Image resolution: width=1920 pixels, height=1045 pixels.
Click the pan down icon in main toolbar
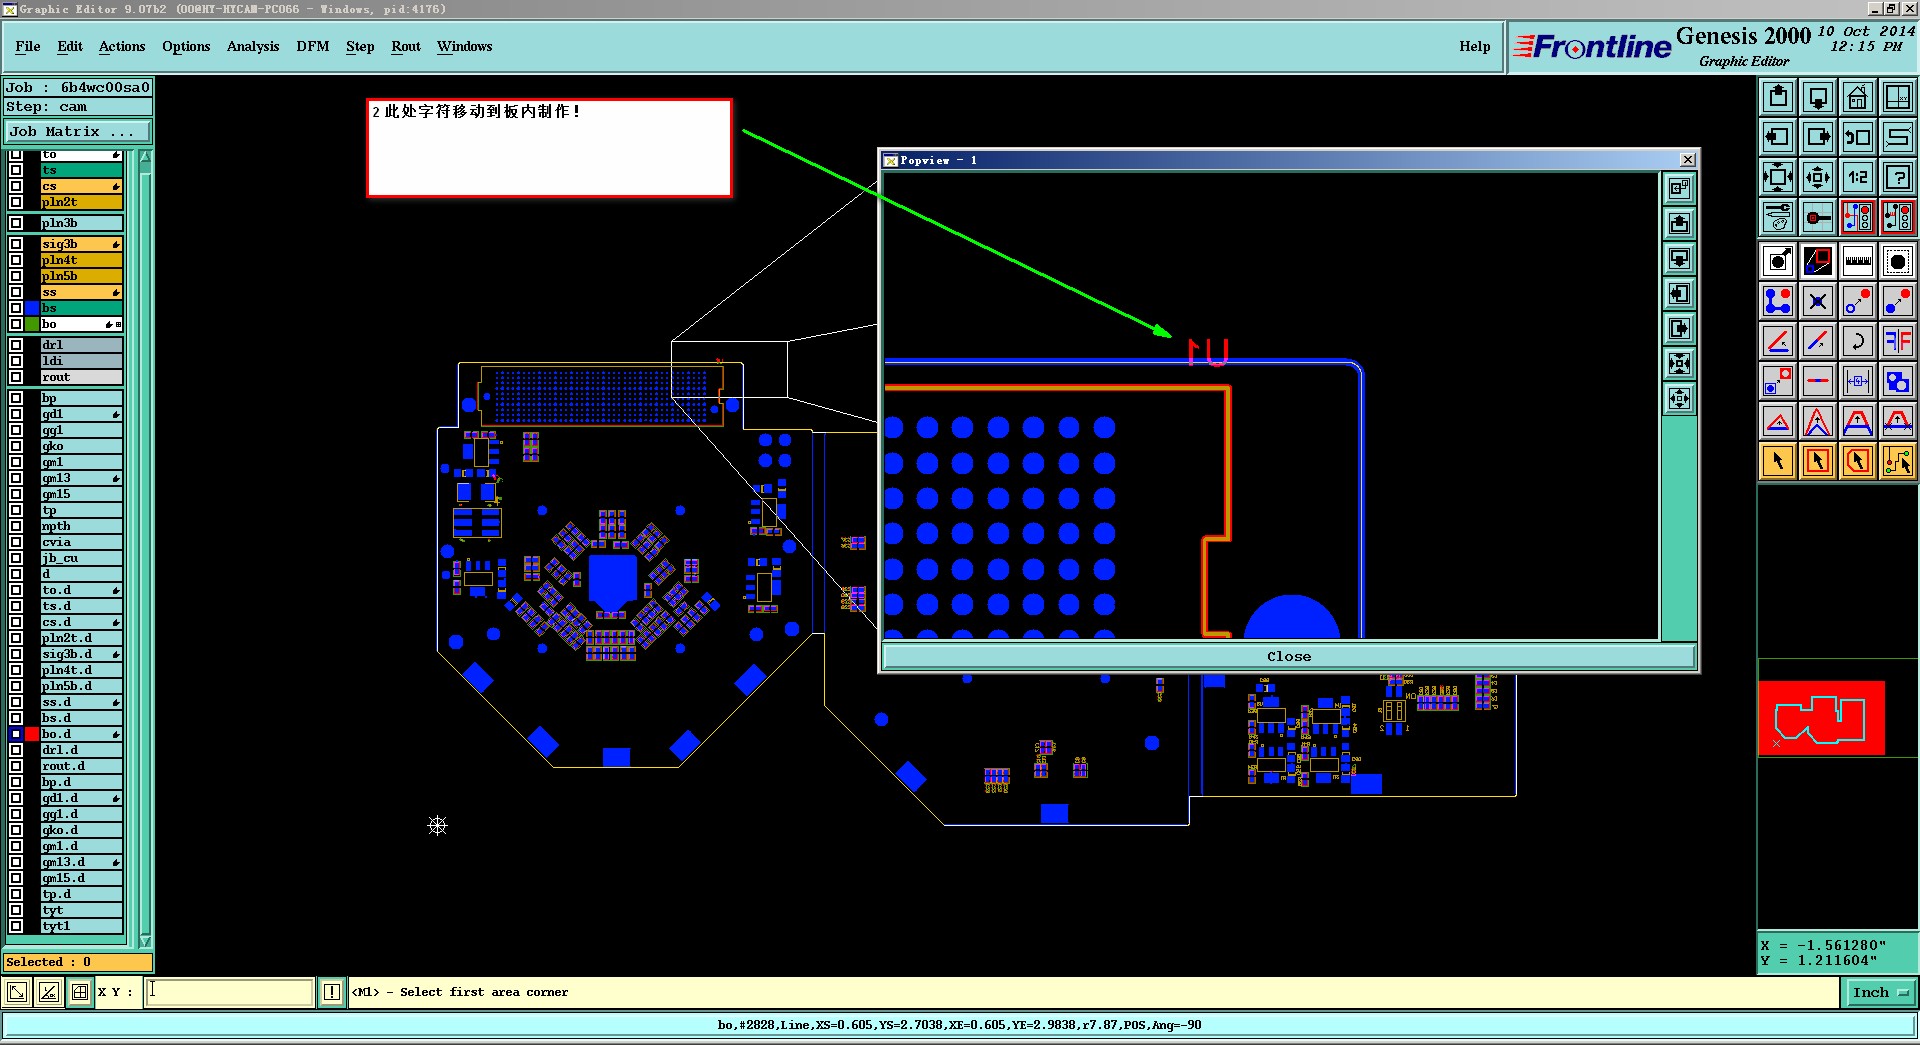(1818, 97)
